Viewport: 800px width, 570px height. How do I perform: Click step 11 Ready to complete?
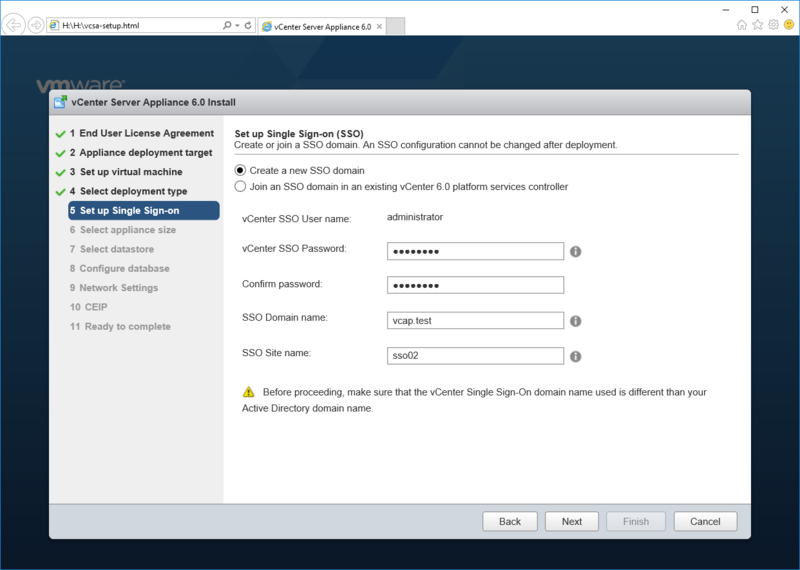pyautogui.click(x=120, y=327)
